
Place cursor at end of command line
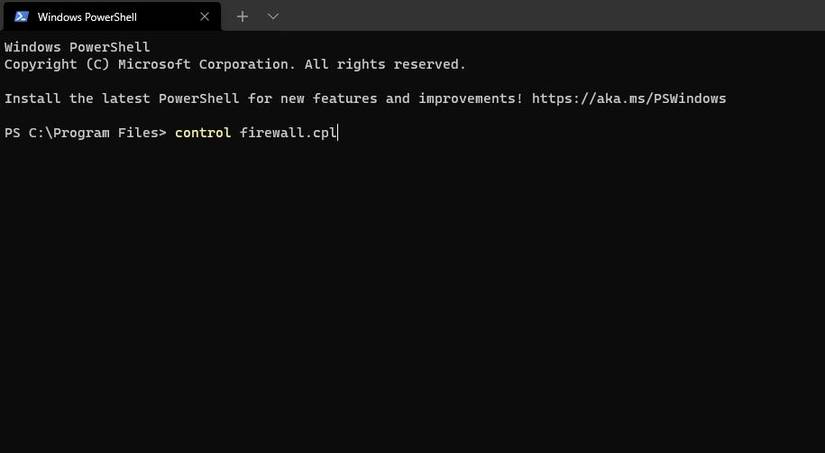(338, 133)
